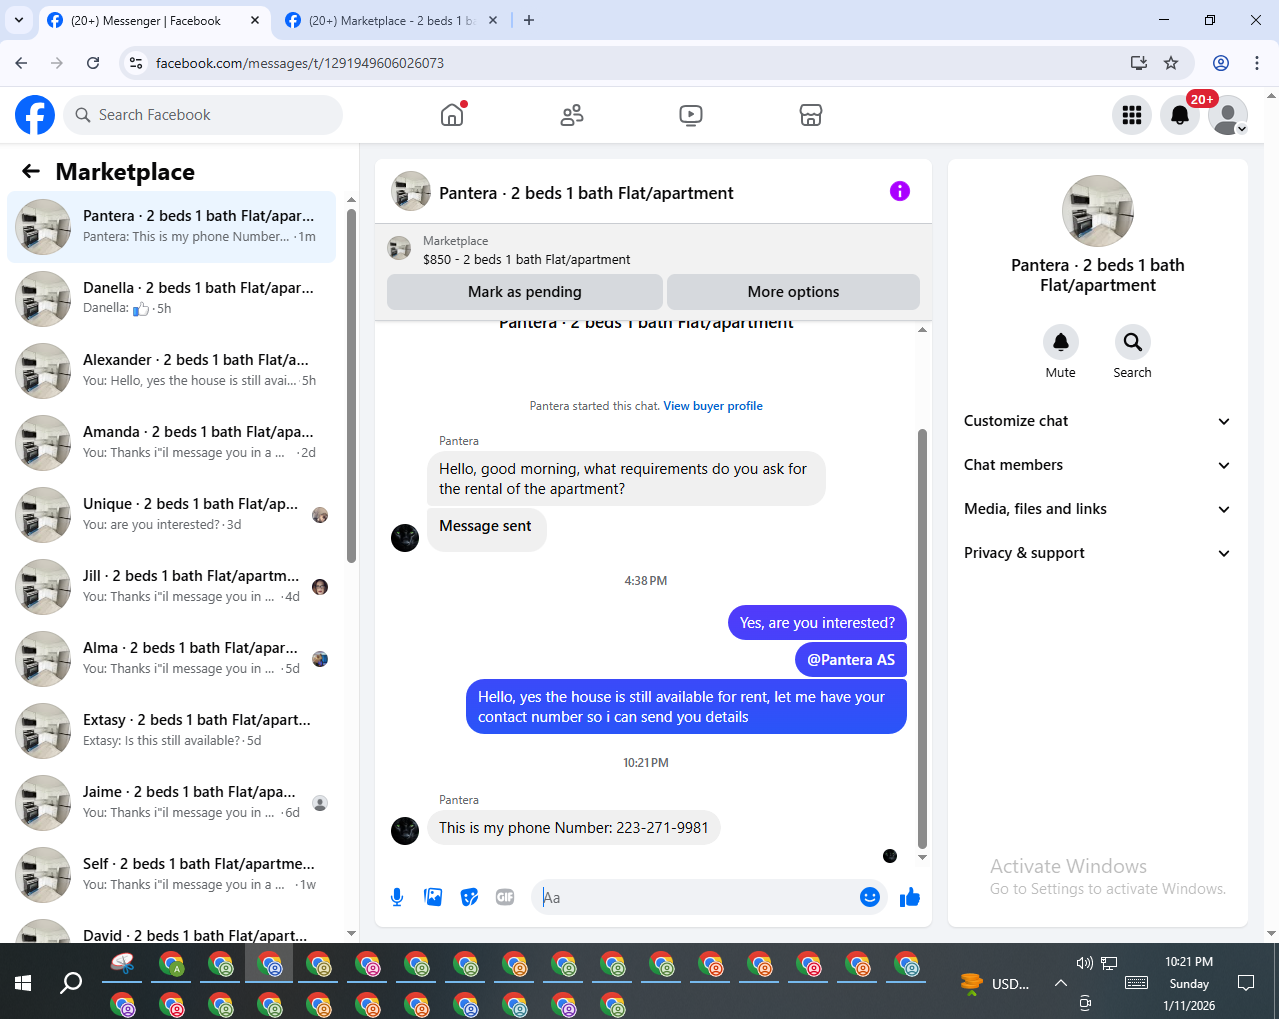Click Pantera's listing thumbnail in right panel
This screenshot has width=1279, height=1019.
(x=1098, y=211)
